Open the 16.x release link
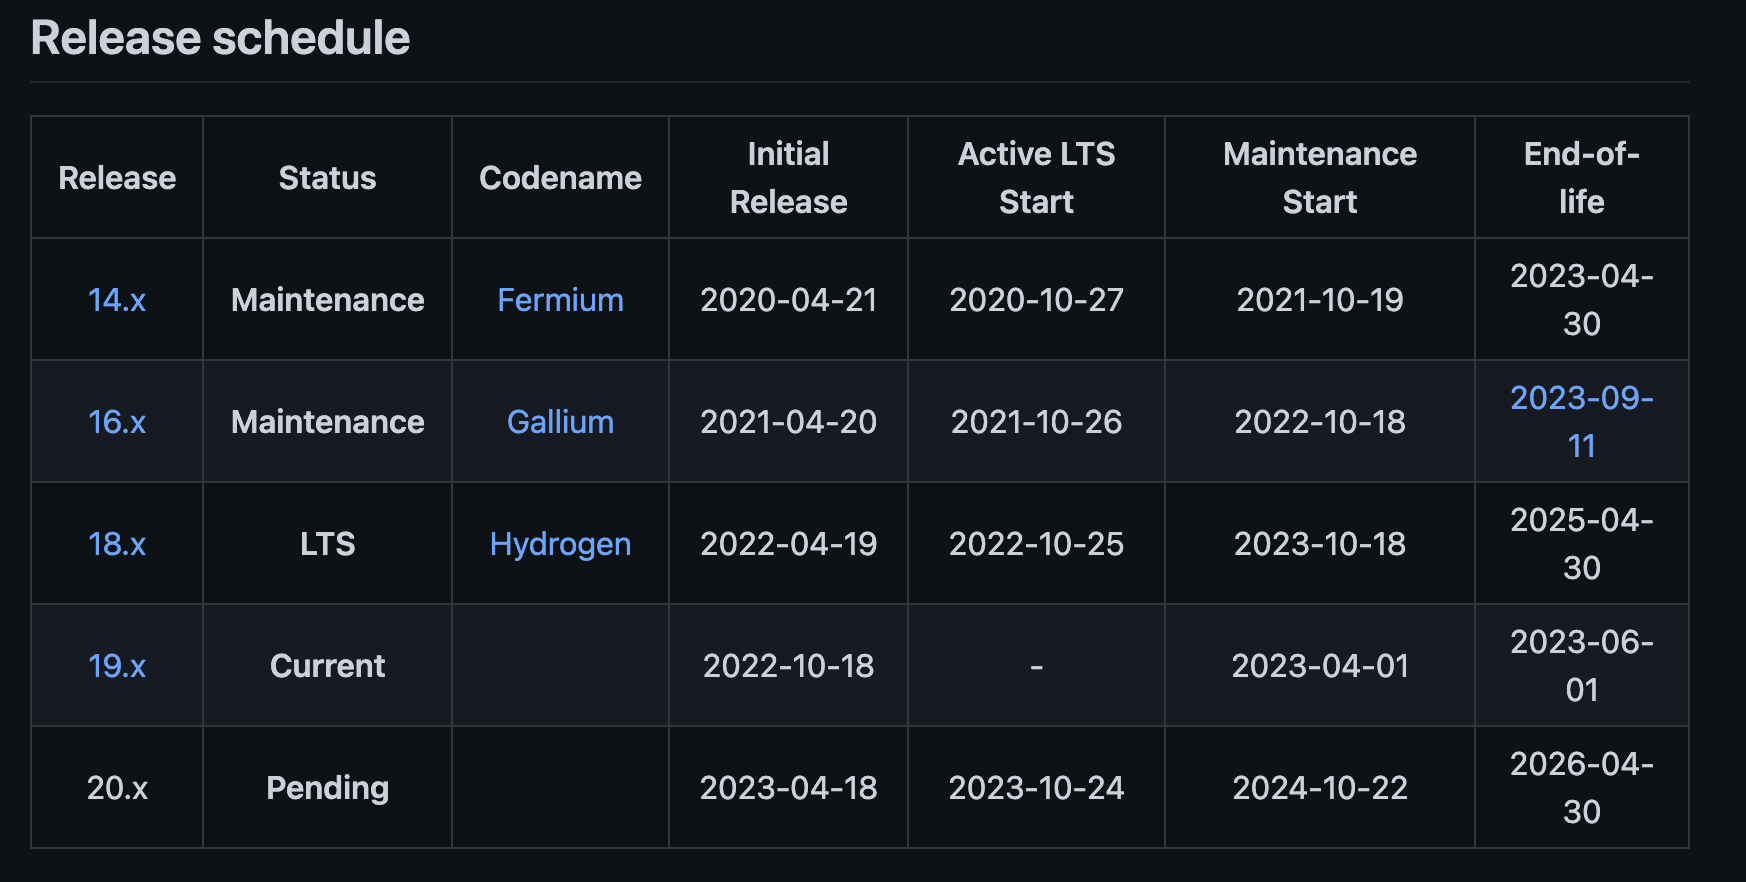Viewport: 1746px width, 882px height. click(117, 422)
